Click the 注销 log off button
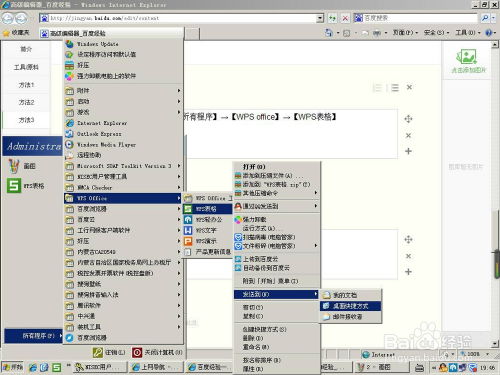 (x=109, y=352)
